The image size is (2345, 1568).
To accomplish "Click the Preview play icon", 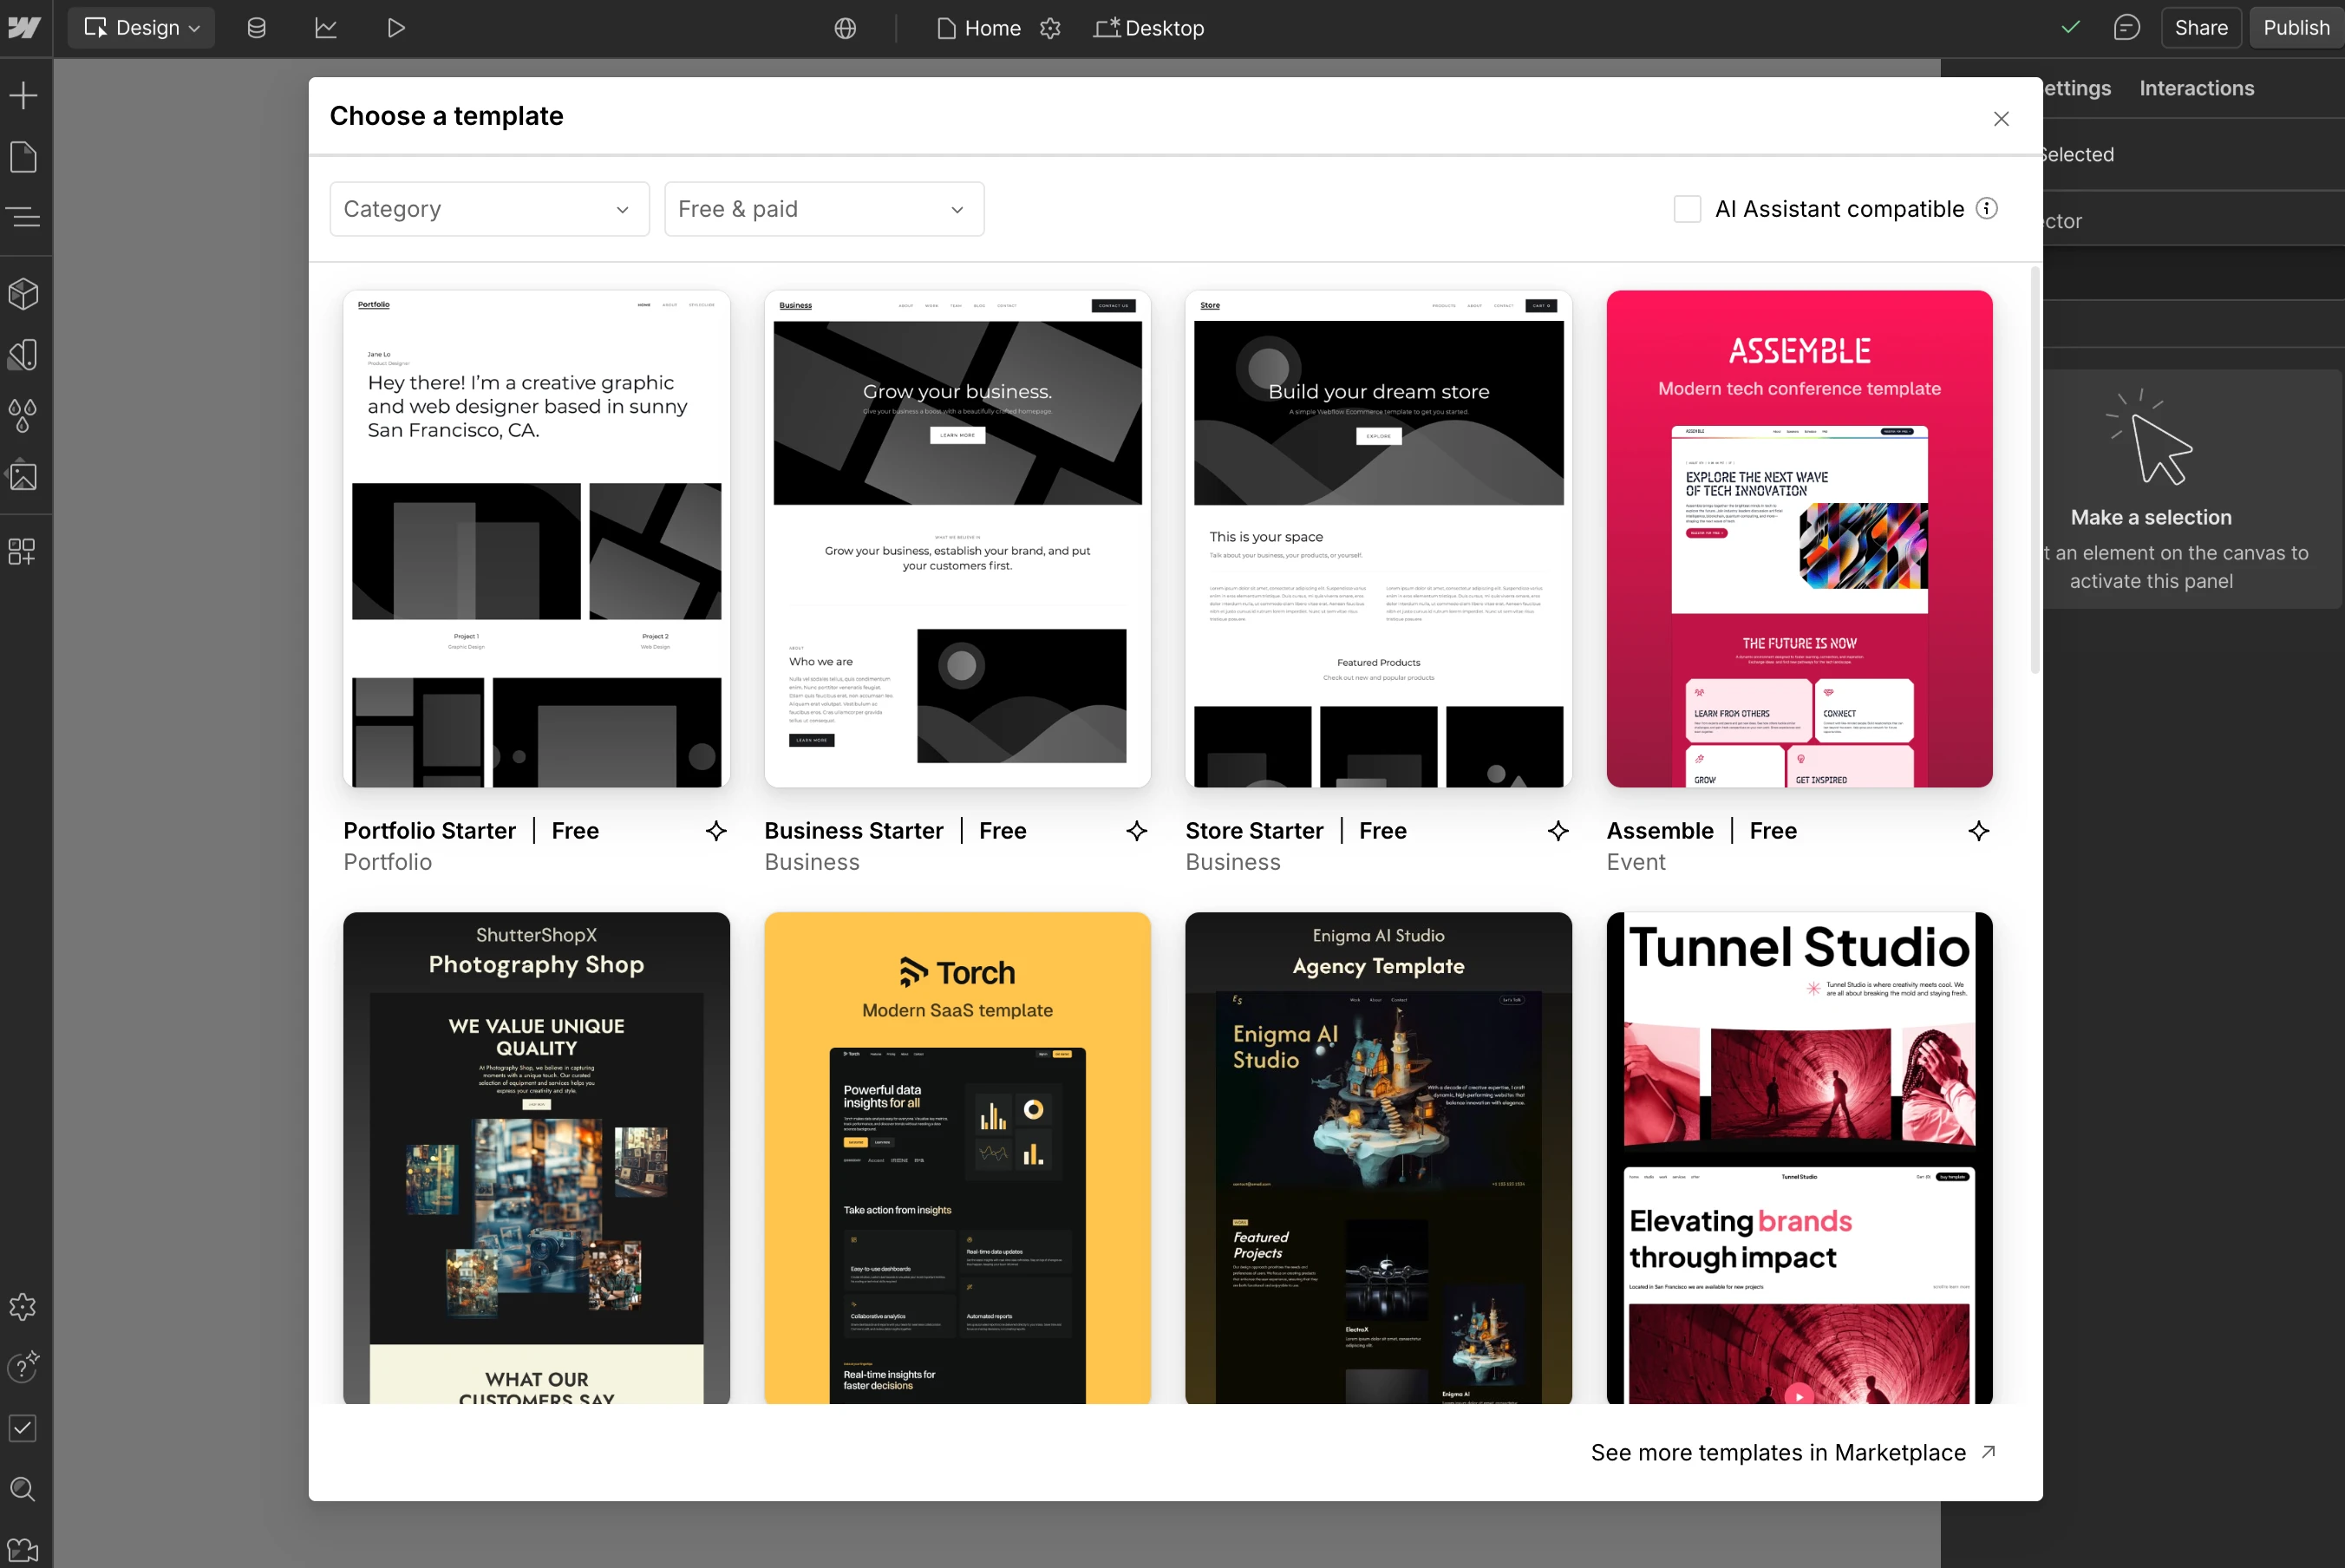I will [396, 27].
